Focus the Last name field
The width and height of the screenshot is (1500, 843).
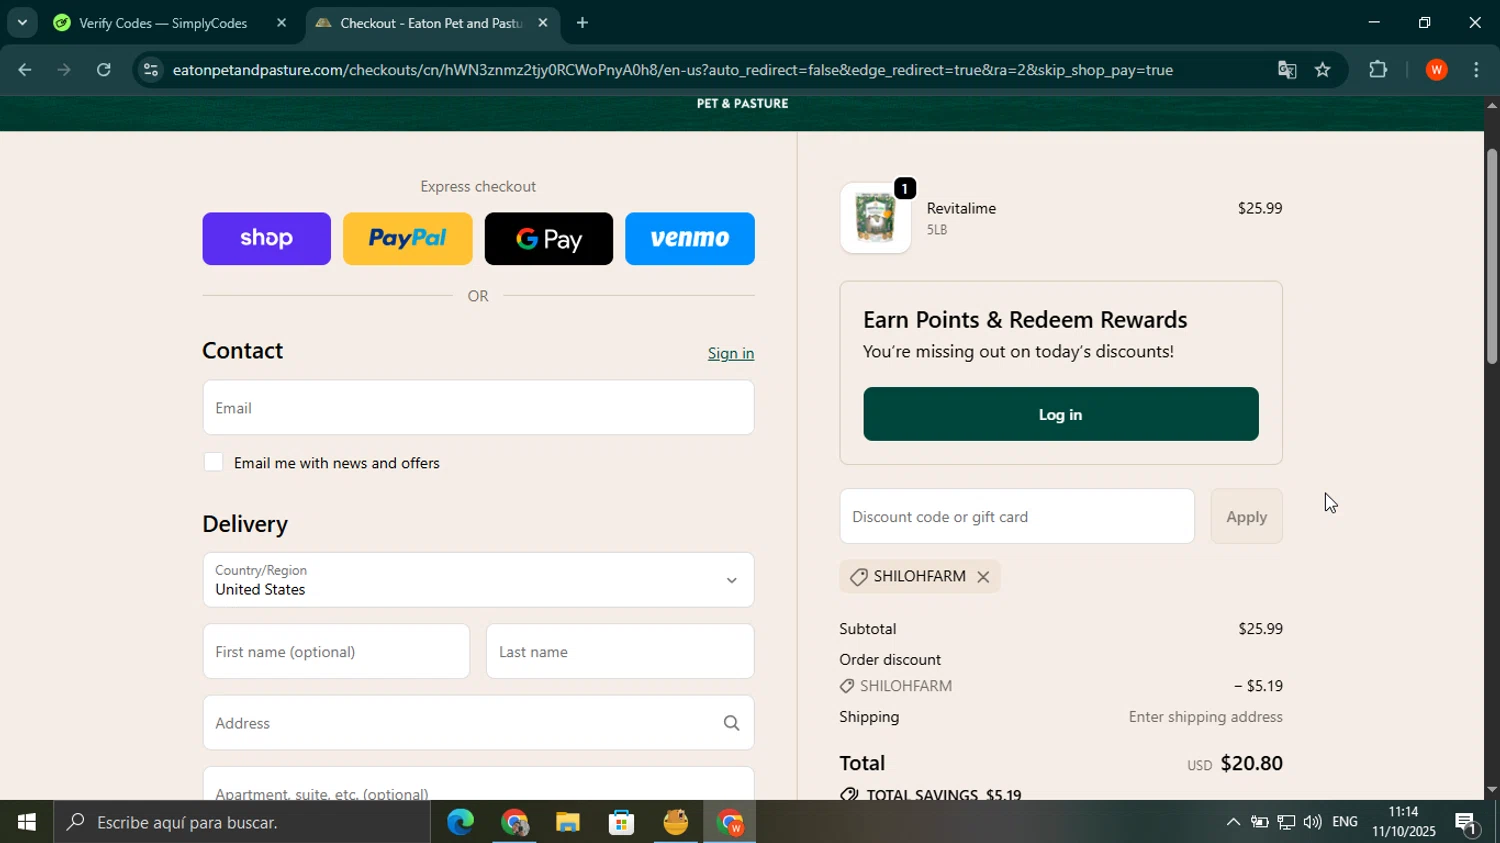coord(620,651)
